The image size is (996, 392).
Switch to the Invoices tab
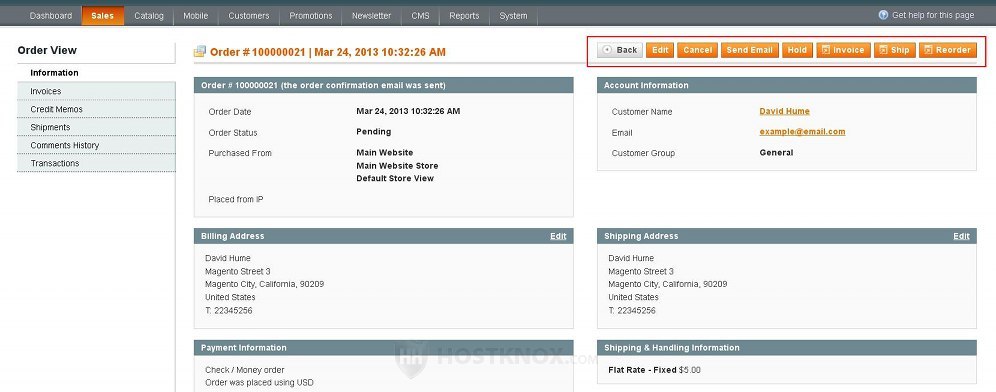tap(96, 91)
